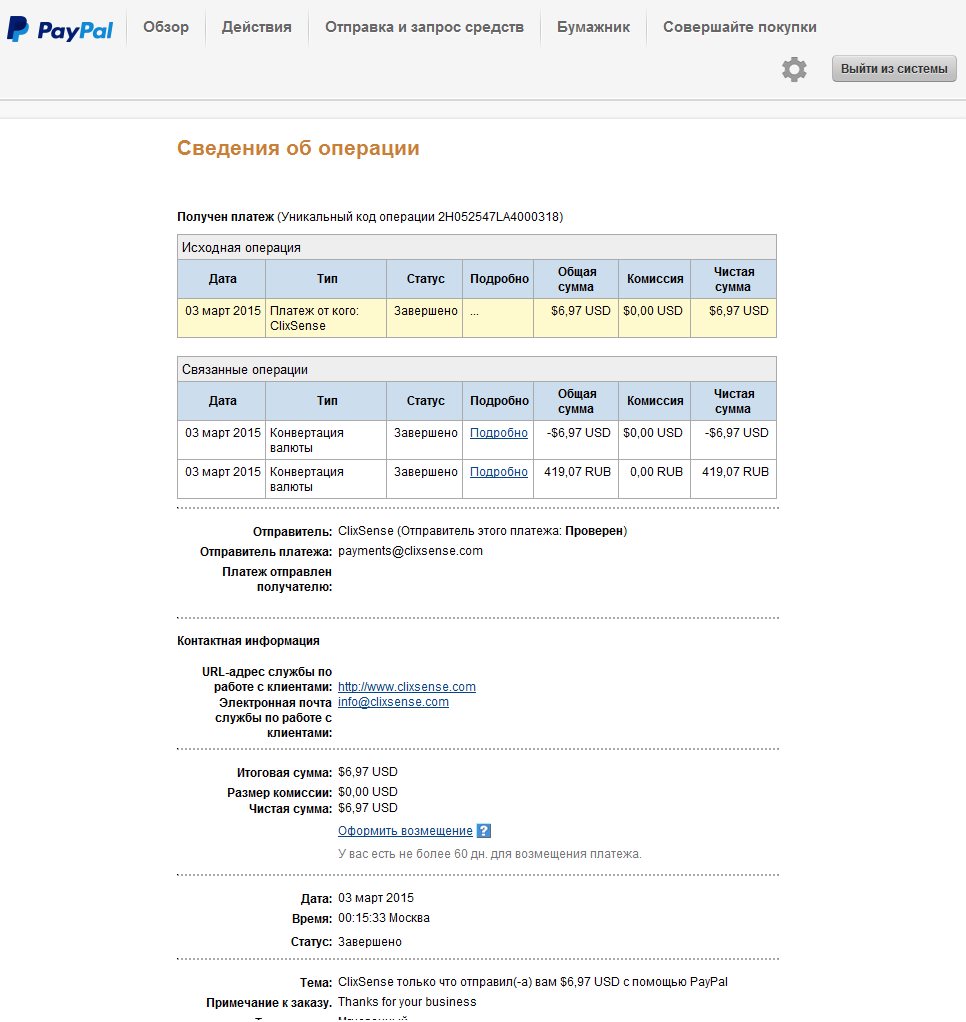Click the Тема line mentioning ClixSense payment
Screen dimensions: 966x1022
[x=533, y=982]
